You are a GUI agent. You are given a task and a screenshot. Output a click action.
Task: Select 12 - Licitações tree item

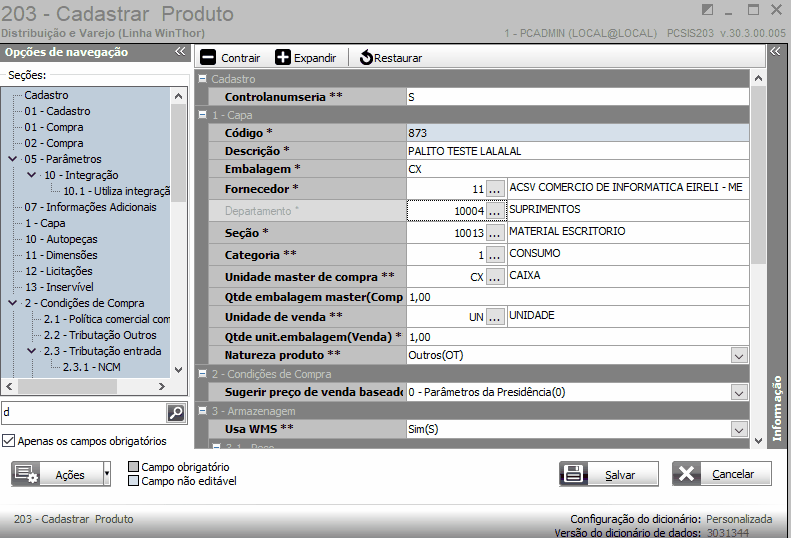pos(59,271)
